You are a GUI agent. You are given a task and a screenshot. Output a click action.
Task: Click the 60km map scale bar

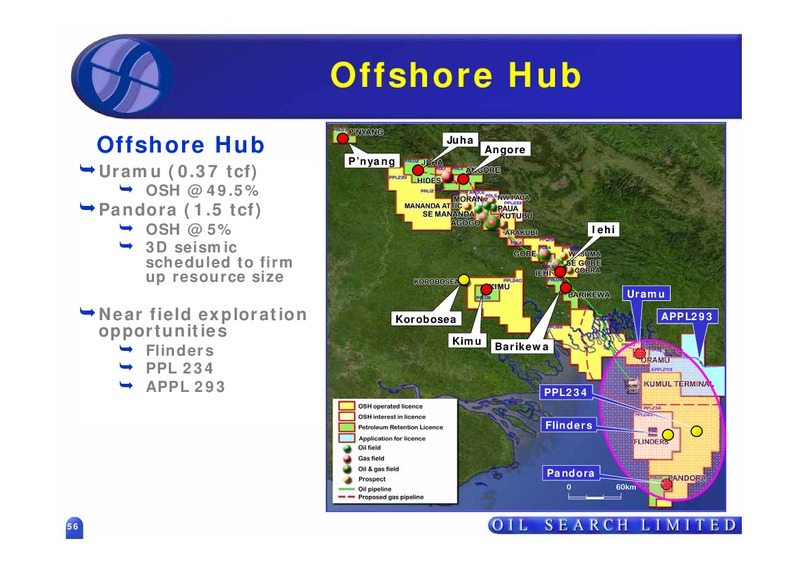pyautogui.click(x=594, y=497)
